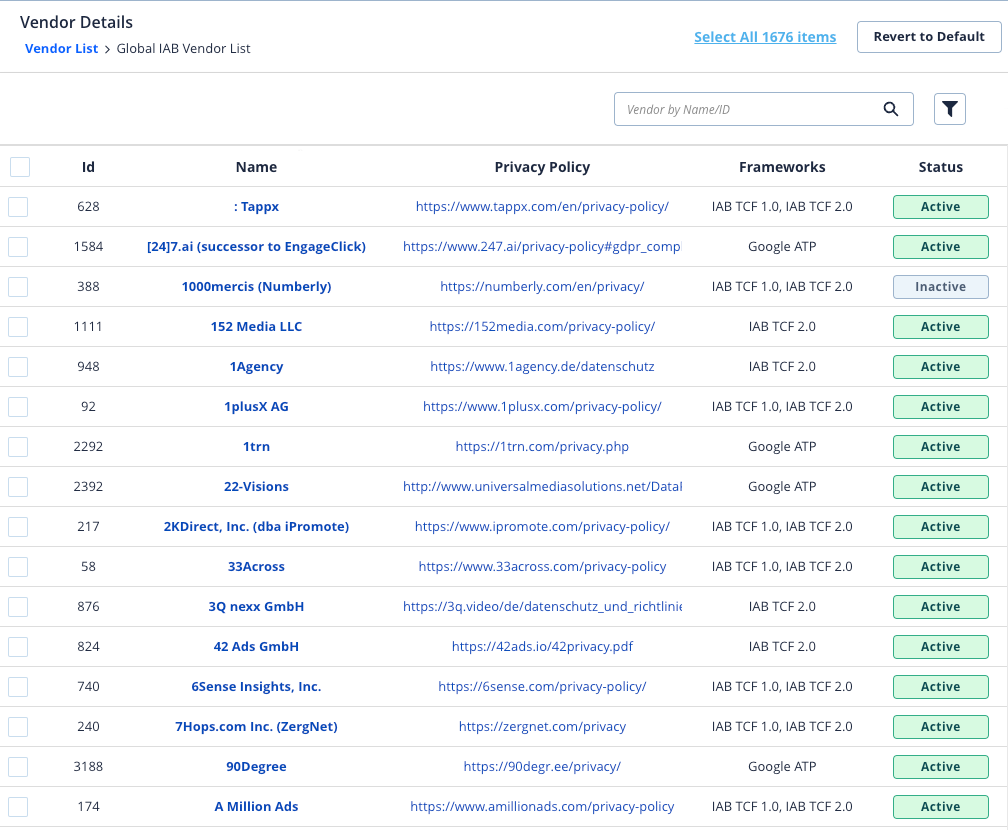This screenshot has width=1008, height=830.
Task: Open the 6Sense Insights, Inc. vendor
Action: [256, 687]
